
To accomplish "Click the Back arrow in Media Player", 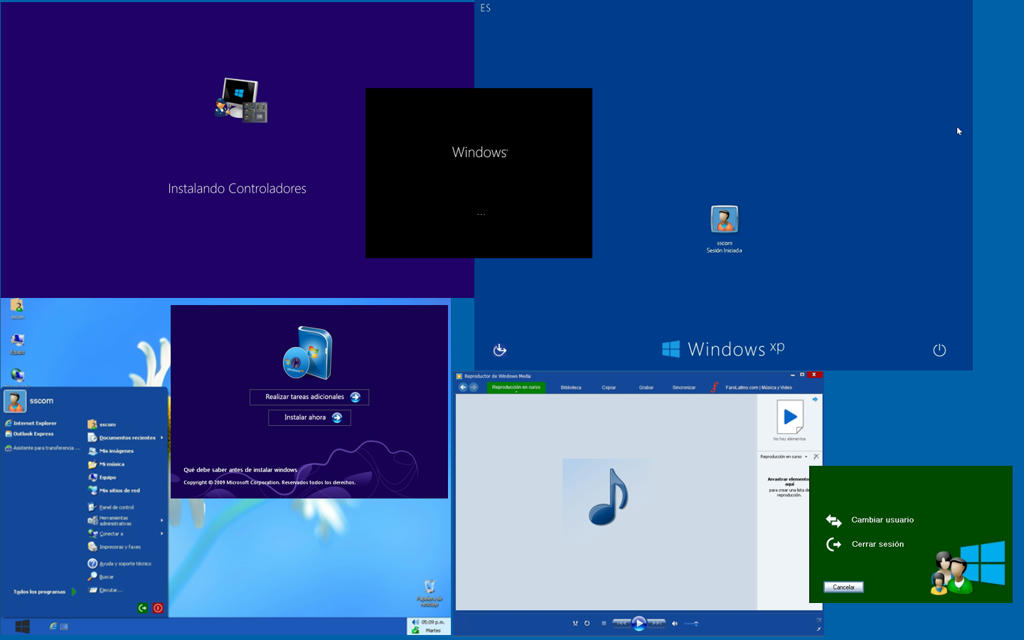I will pos(463,387).
